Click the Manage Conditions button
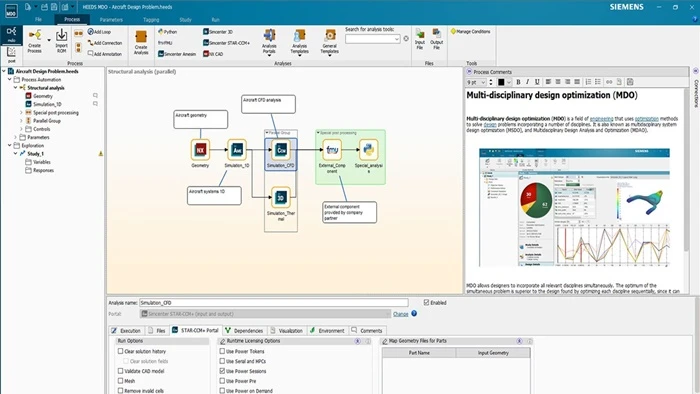The width and height of the screenshot is (700, 394). [471, 32]
